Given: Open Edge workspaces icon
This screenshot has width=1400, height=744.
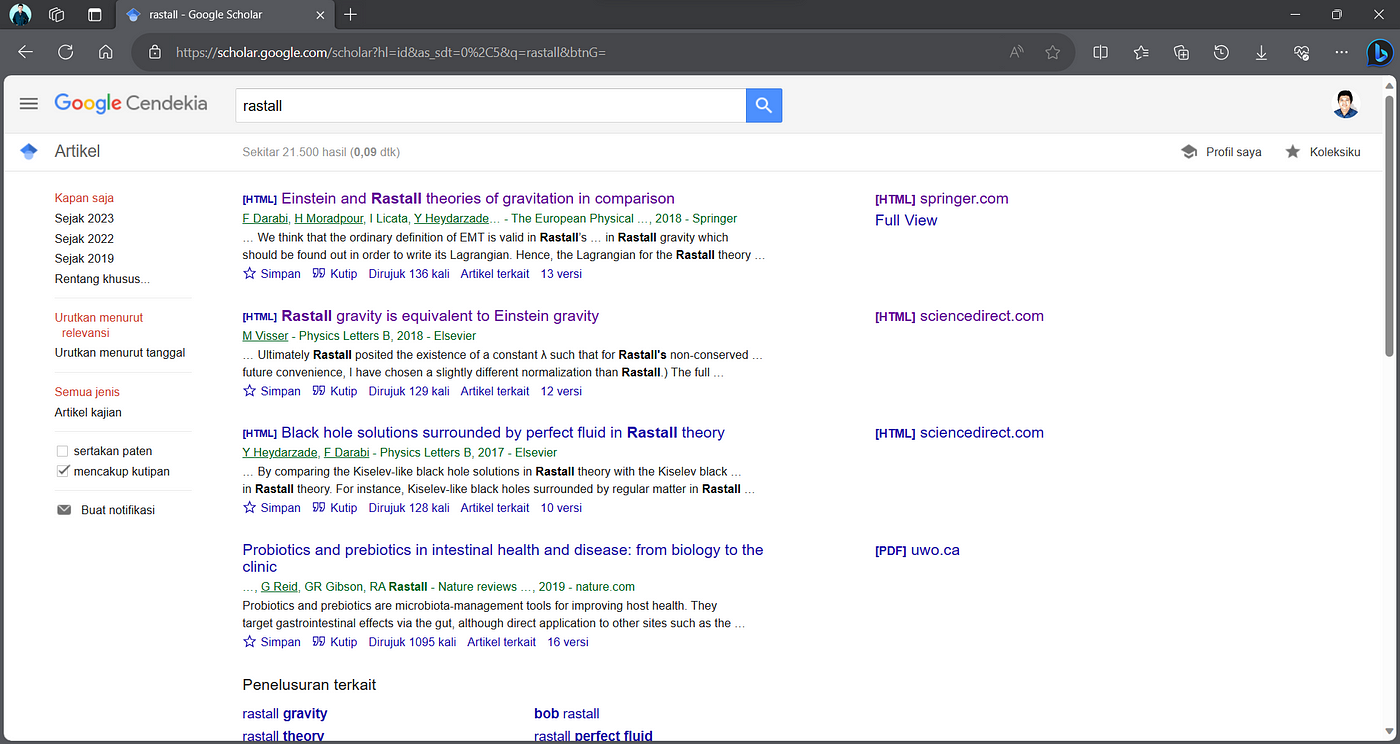Looking at the screenshot, I should click(57, 15).
